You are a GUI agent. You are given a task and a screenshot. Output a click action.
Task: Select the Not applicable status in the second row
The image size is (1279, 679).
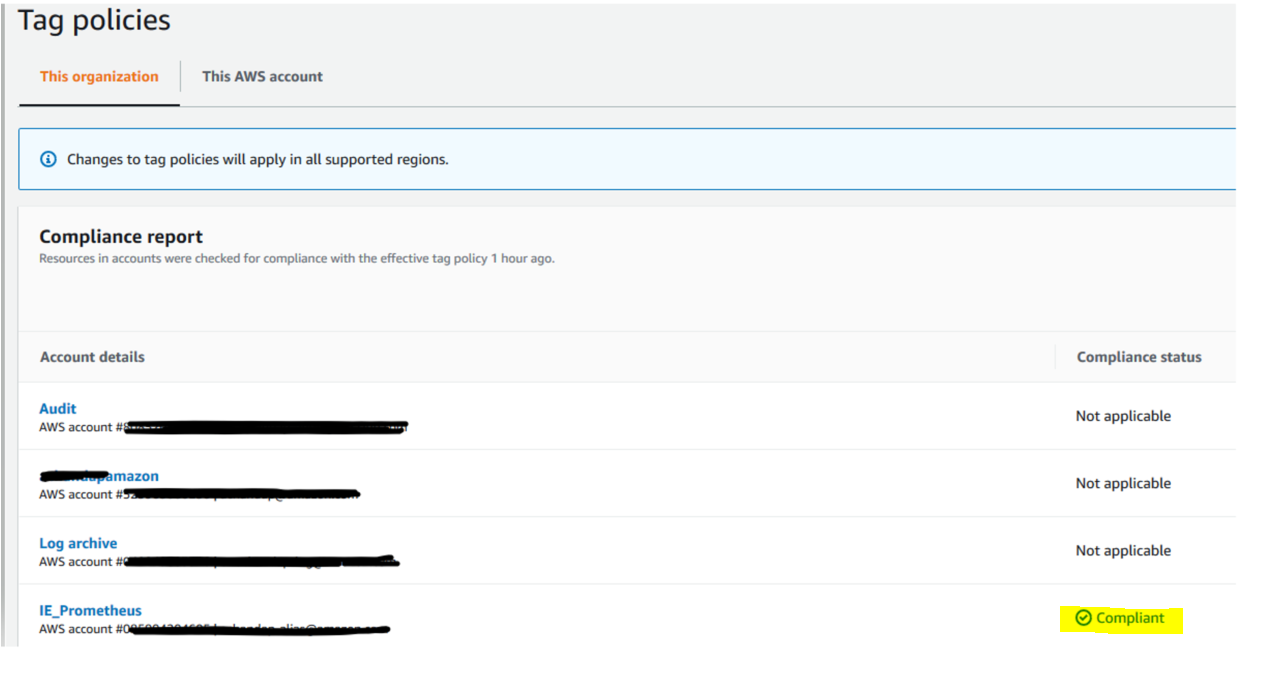pyautogui.click(x=1122, y=483)
